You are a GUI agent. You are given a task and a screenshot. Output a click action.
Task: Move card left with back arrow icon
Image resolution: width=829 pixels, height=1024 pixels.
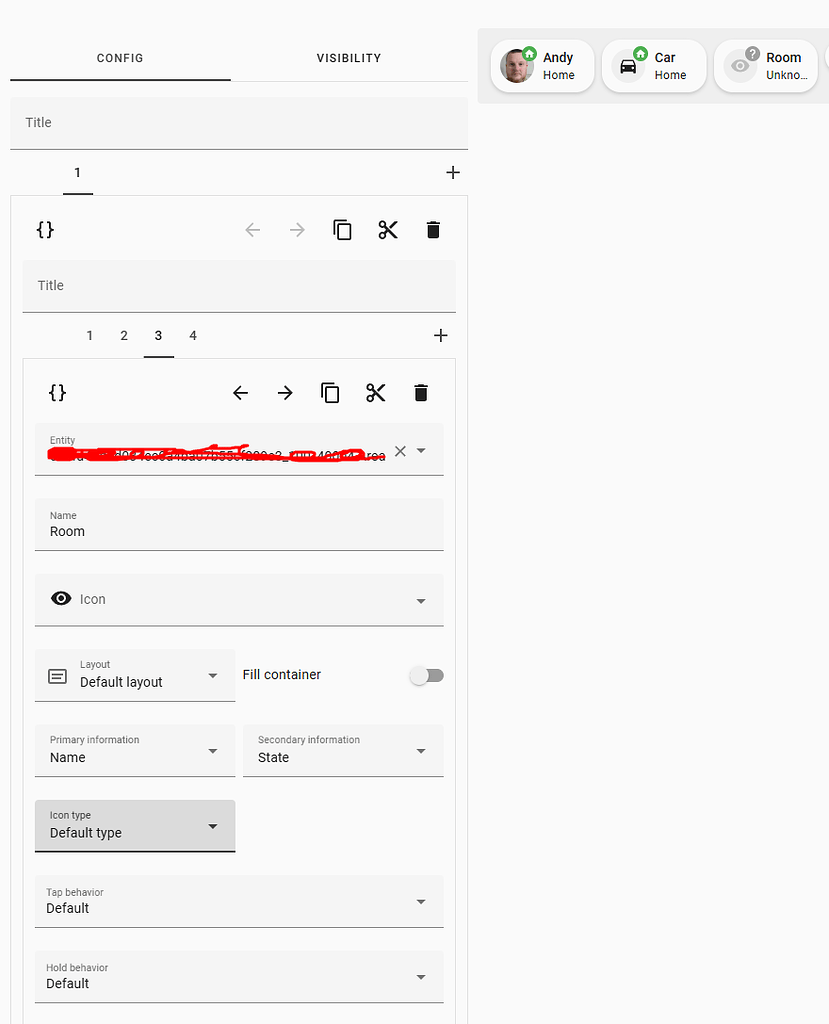pos(240,392)
